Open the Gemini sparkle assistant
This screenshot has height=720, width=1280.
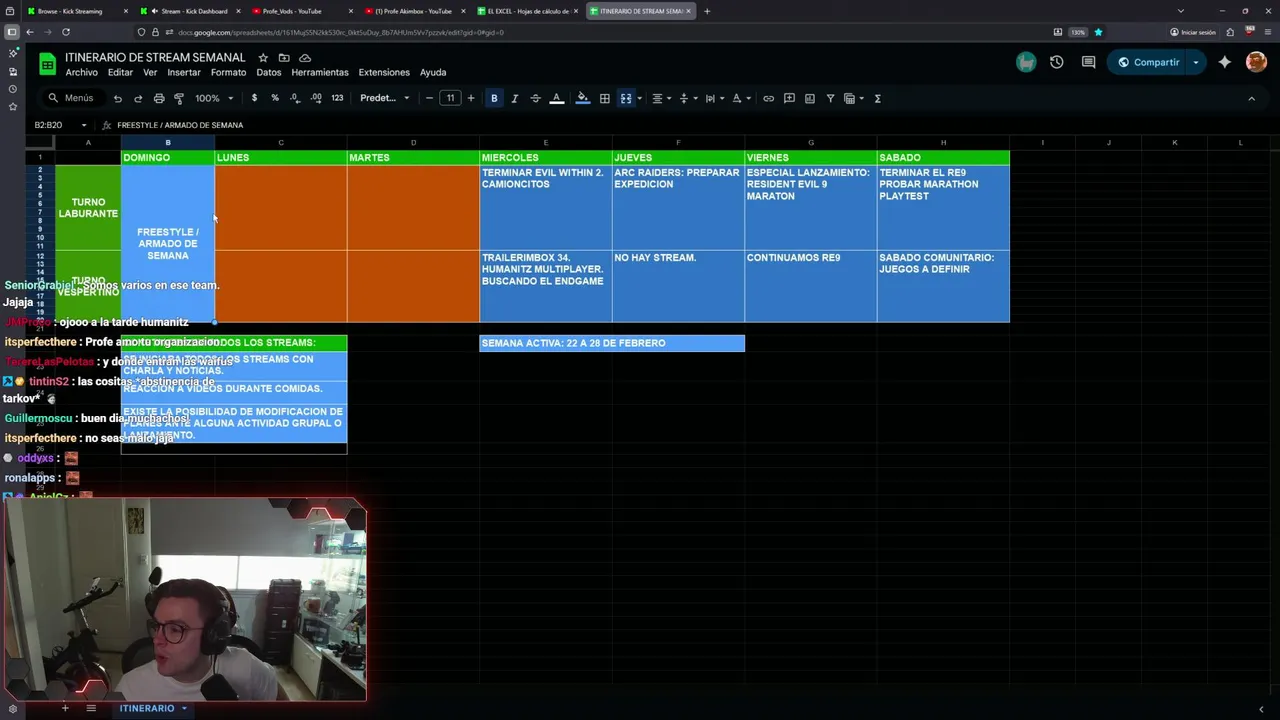click(1225, 62)
